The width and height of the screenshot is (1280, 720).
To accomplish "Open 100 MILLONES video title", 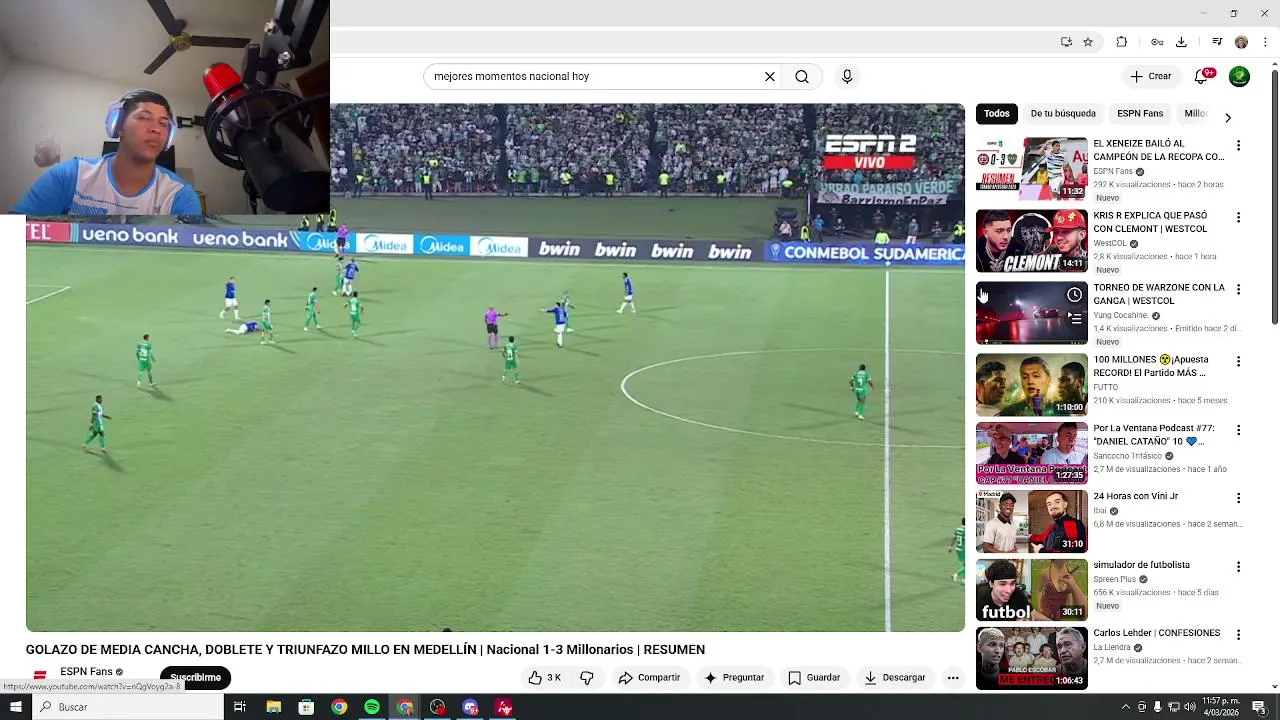I will [x=1151, y=366].
